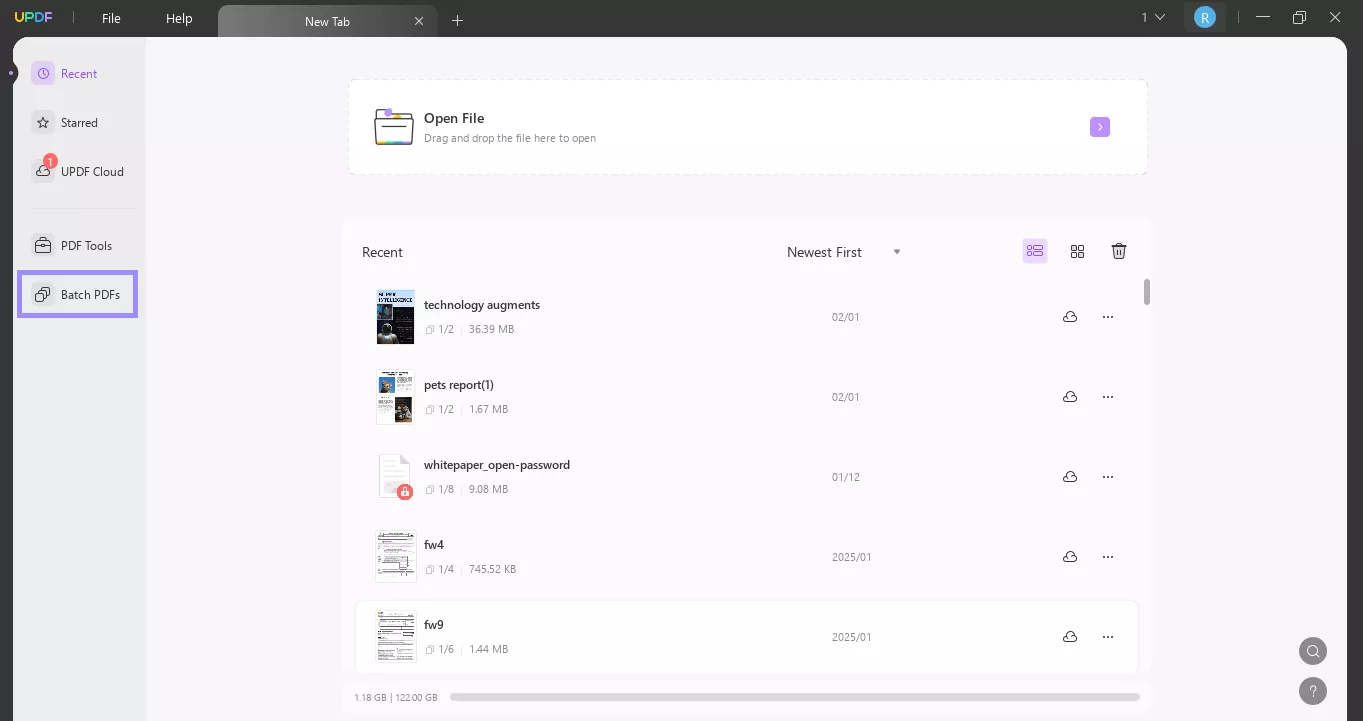Viewport: 1363px width, 721px height.
Task: Upload fw9 to cloud
Action: point(1070,637)
